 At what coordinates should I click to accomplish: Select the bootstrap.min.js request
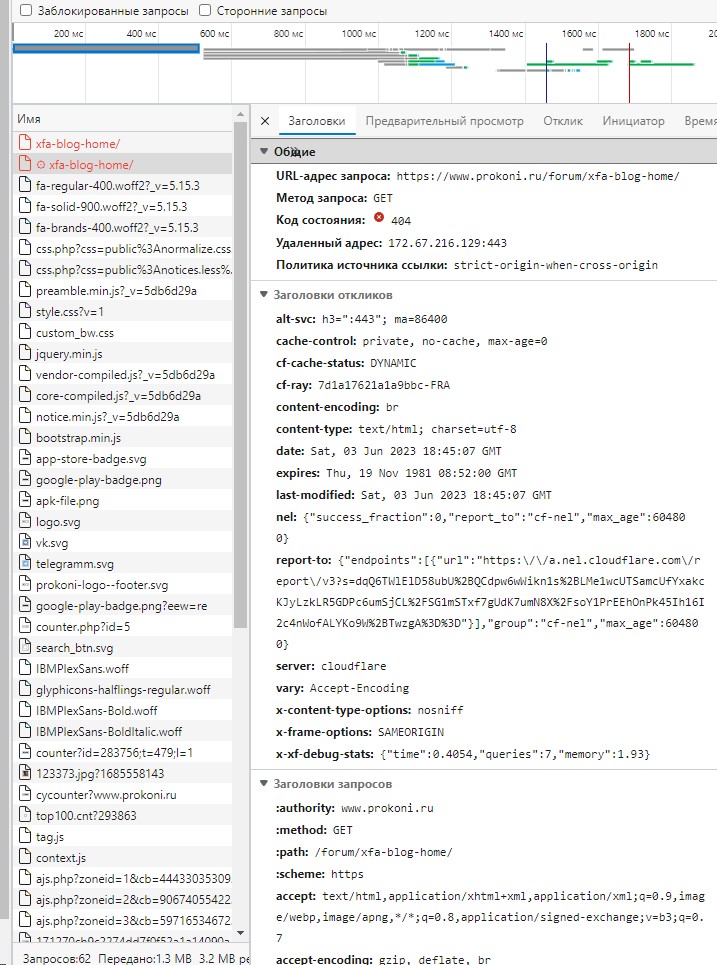coord(78,438)
